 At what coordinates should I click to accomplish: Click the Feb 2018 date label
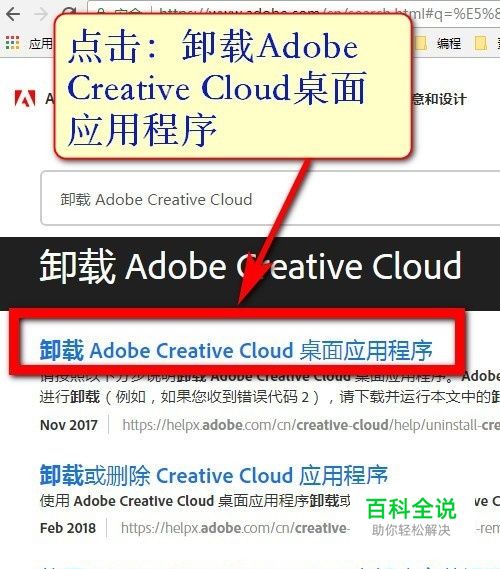tap(68, 528)
